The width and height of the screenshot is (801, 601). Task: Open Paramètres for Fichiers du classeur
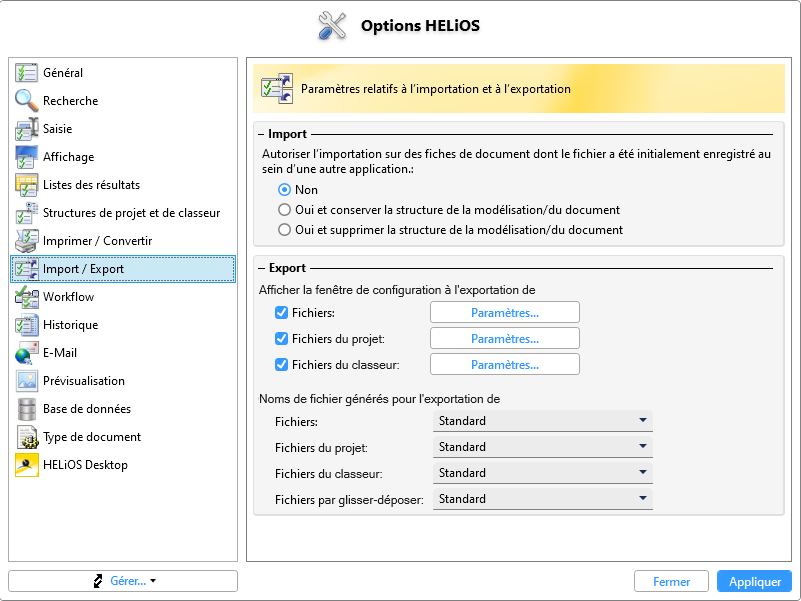tap(505, 364)
